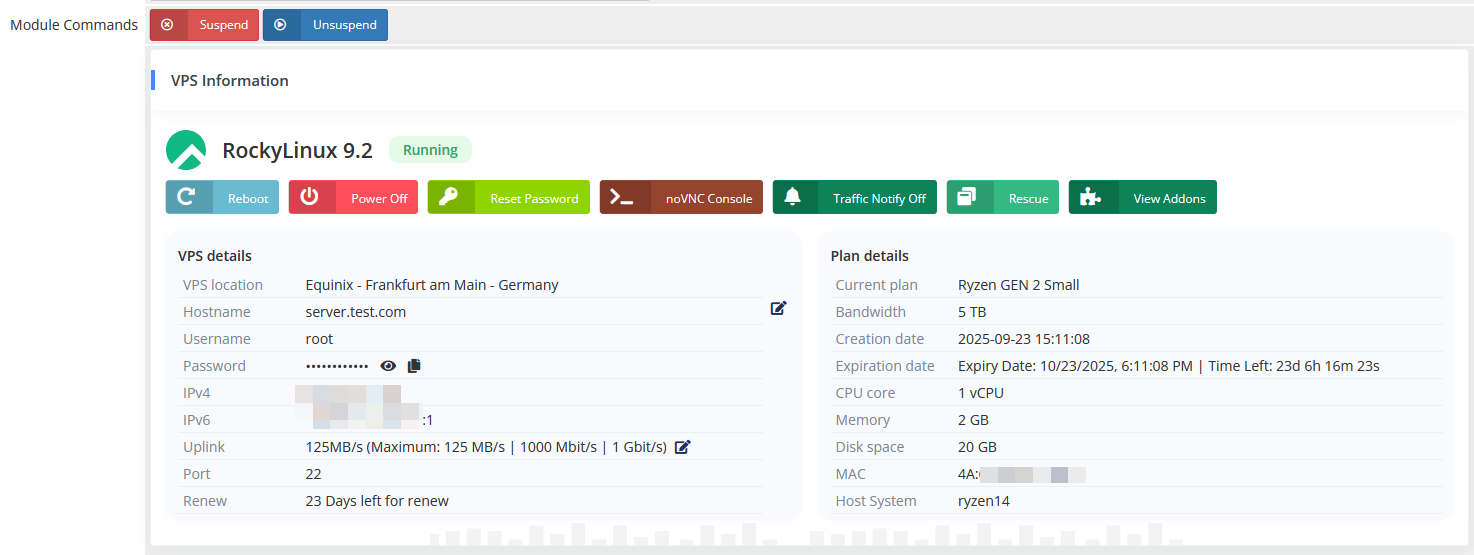Copy the password to clipboard
This screenshot has height=555, width=1474.
(x=414, y=366)
